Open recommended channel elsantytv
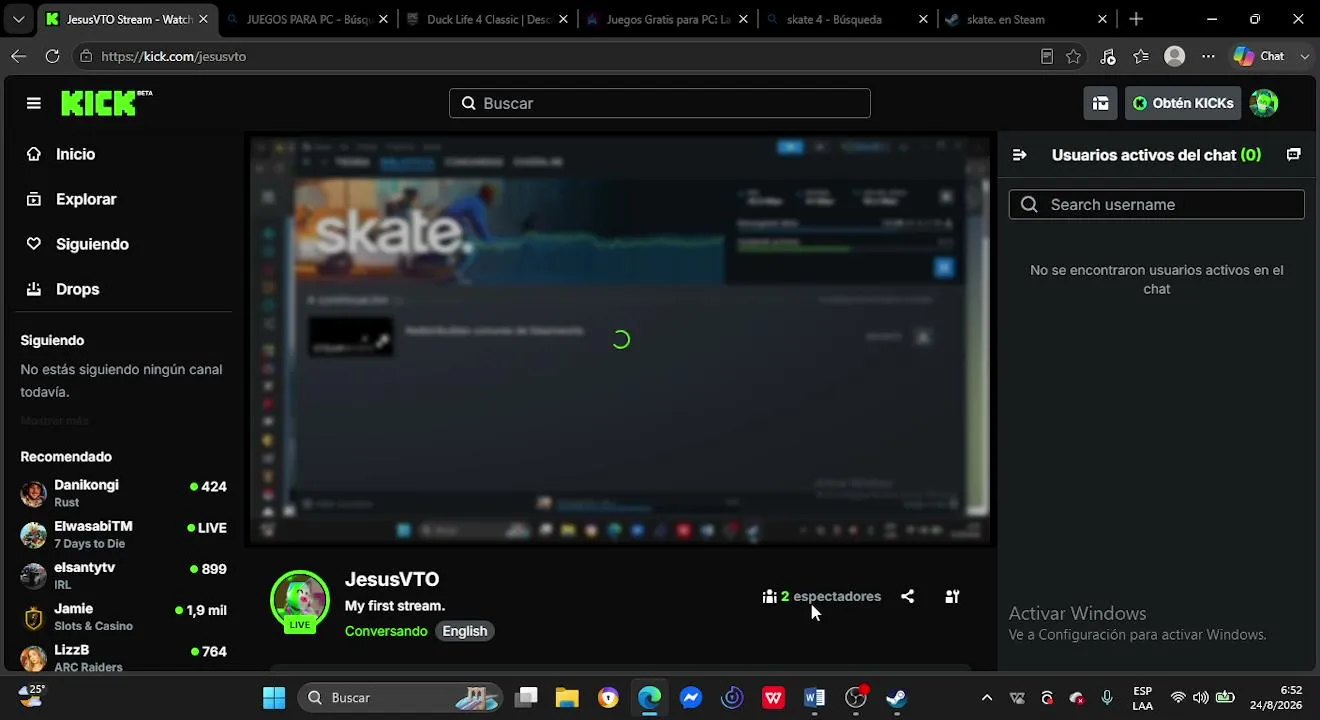Image resolution: width=1320 pixels, height=720 pixels. [x=123, y=575]
